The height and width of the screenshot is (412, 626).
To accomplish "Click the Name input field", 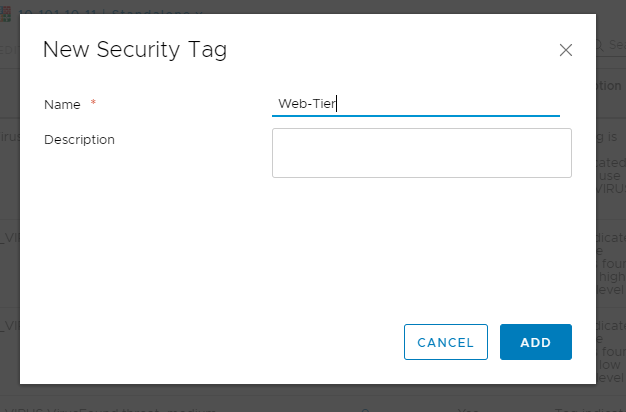I will [x=415, y=103].
